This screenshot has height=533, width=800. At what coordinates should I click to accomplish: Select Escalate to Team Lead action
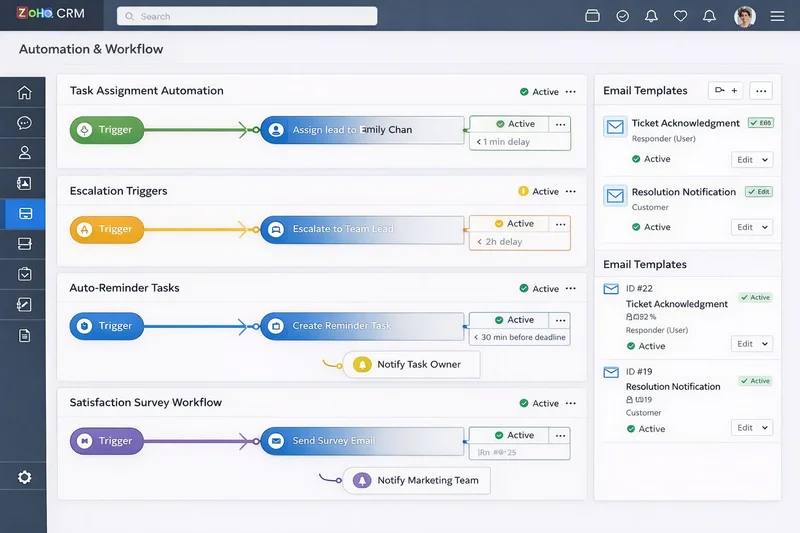coord(362,229)
